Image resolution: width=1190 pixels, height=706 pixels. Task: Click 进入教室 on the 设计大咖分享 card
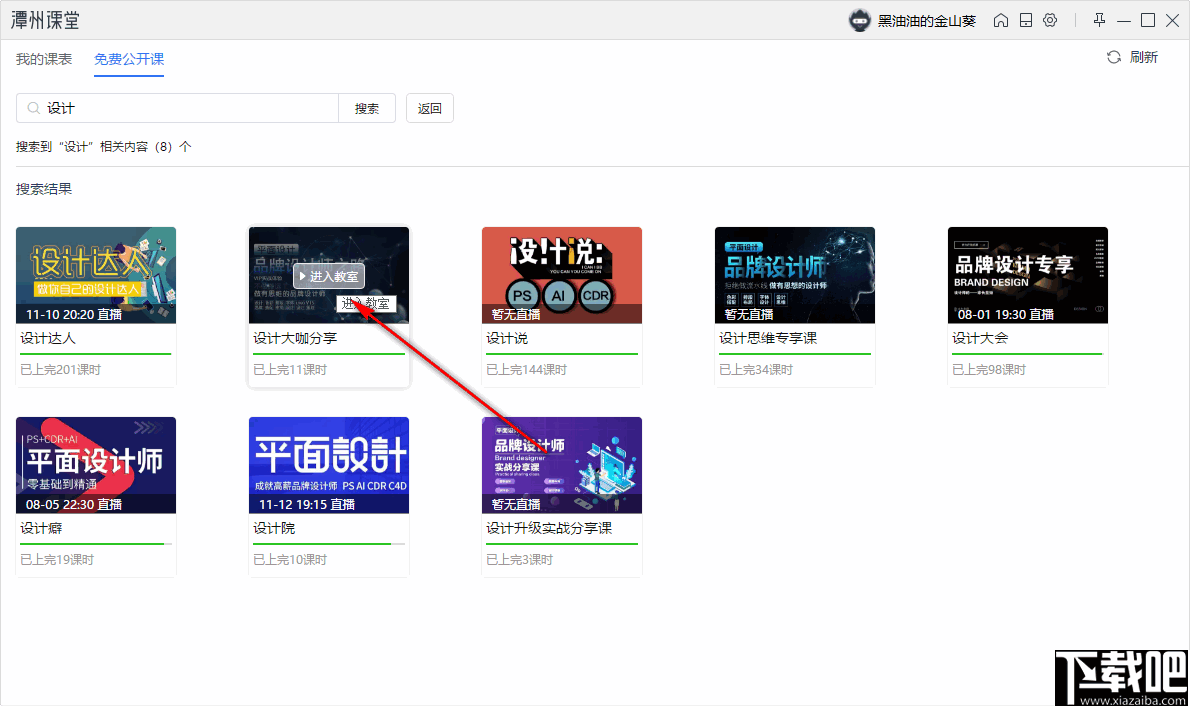coord(328,276)
